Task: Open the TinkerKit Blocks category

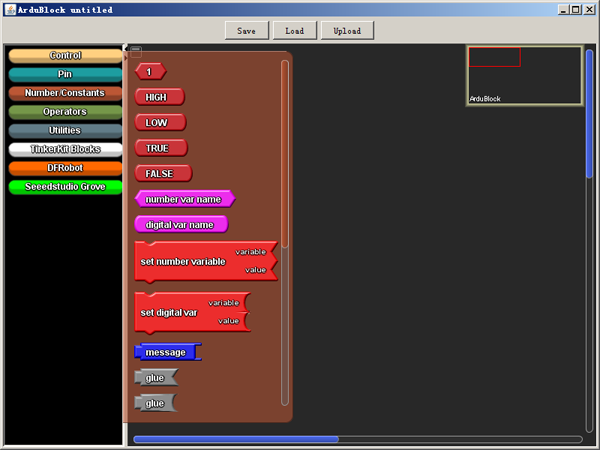Action: pyautogui.click(x=65, y=149)
